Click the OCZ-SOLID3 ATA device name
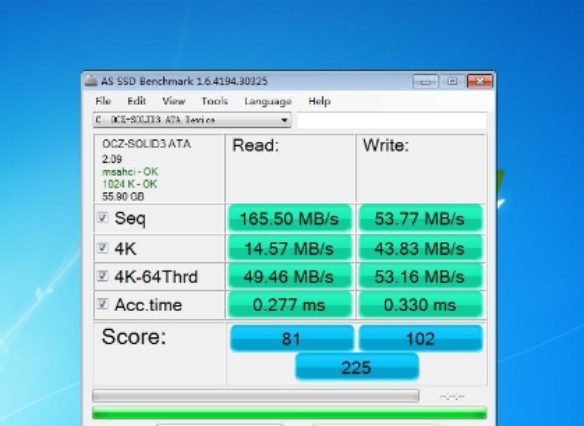This screenshot has height=426, width=584. pyautogui.click(x=146, y=144)
